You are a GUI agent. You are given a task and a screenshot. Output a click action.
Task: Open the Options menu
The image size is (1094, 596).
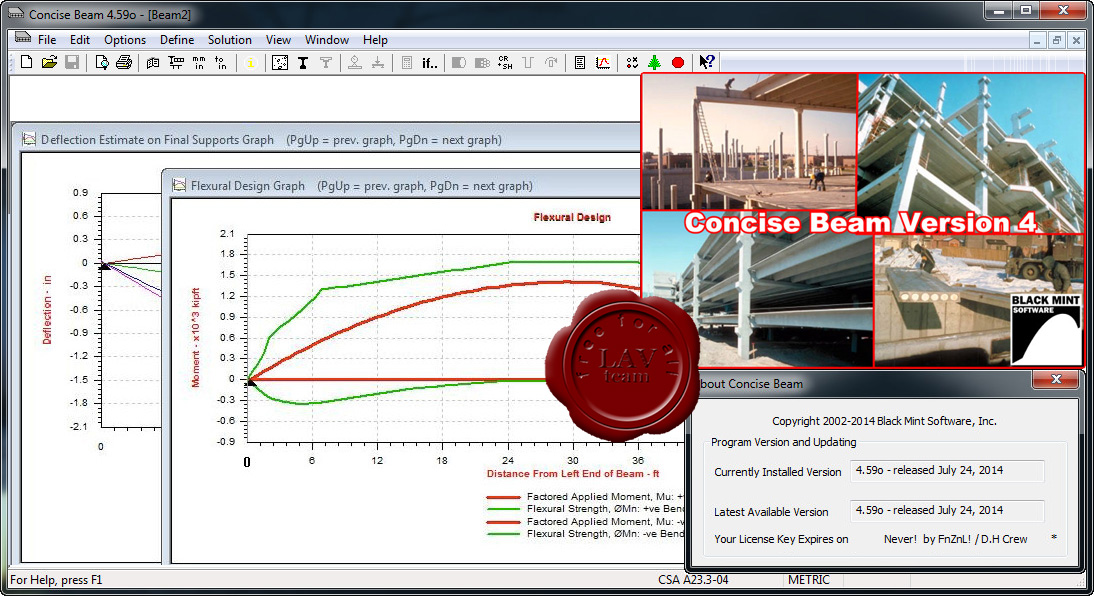pyautogui.click(x=125, y=40)
